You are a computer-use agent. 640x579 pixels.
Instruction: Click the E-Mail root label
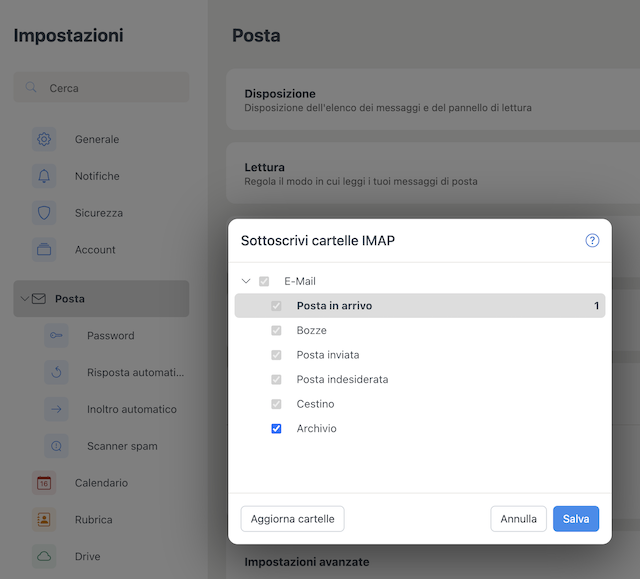click(x=300, y=281)
